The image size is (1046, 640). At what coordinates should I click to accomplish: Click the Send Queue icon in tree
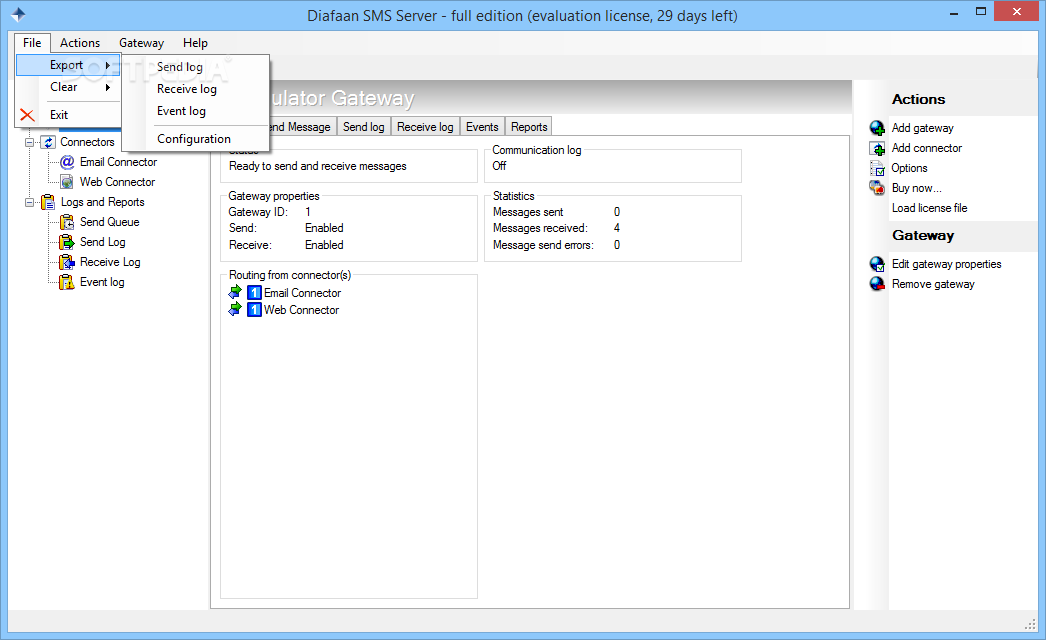[67, 222]
